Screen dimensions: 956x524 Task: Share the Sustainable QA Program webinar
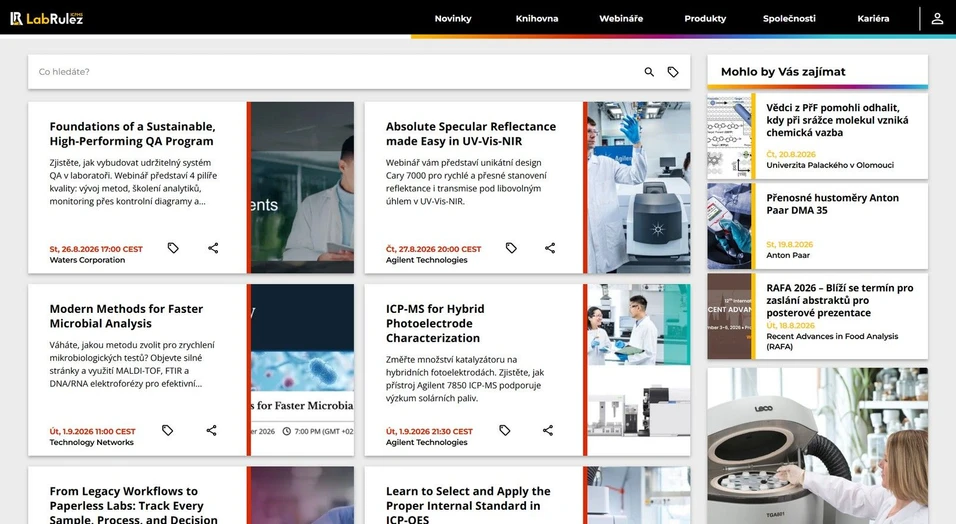pos(213,248)
